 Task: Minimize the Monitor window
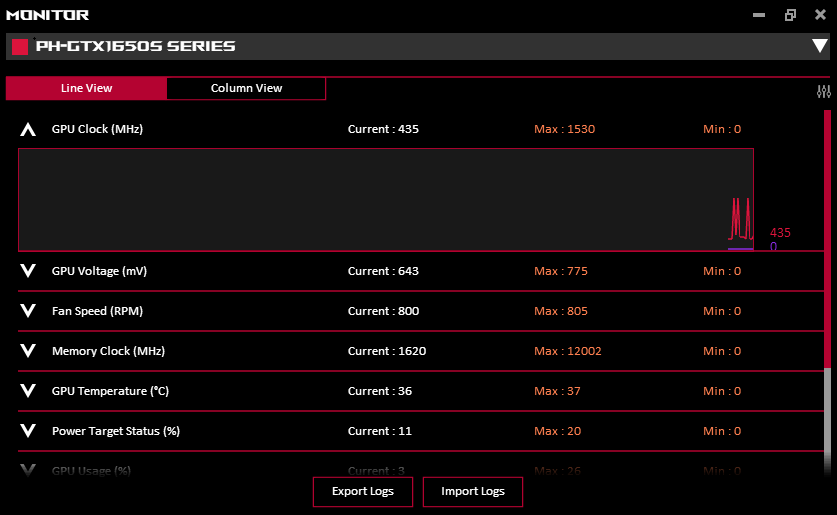pos(759,15)
